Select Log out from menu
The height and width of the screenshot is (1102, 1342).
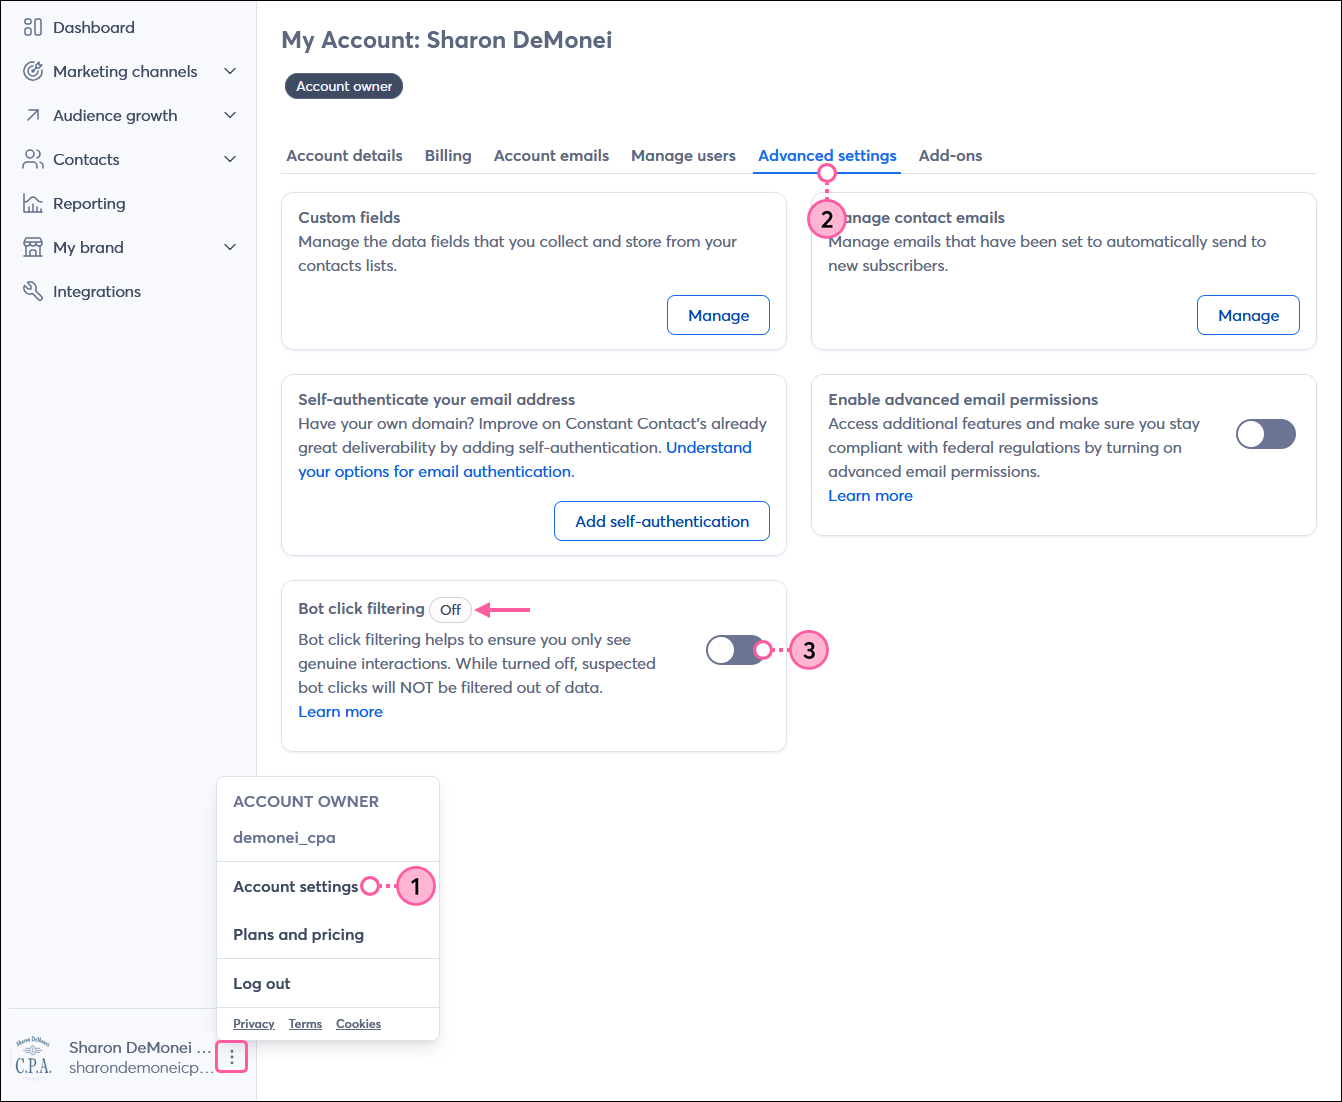(x=261, y=983)
